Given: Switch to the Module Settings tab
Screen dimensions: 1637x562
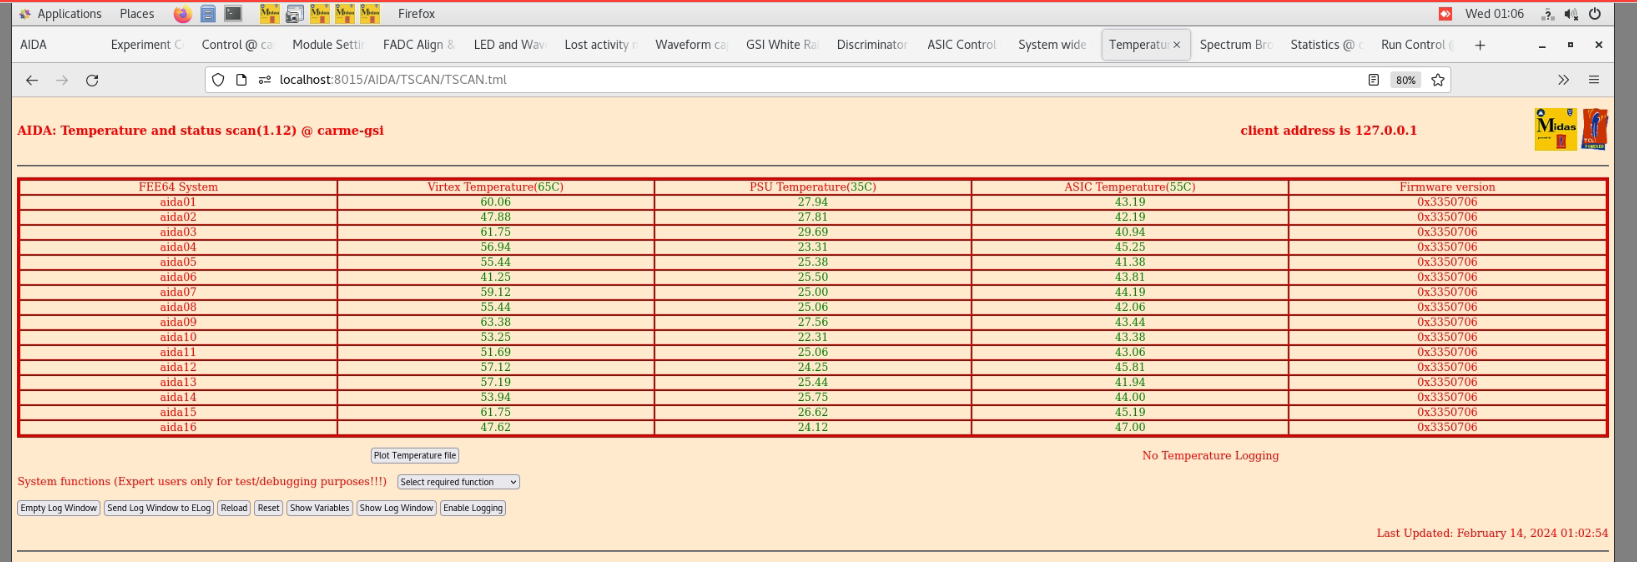Looking at the screenshot, I should (x=327, y=45).
